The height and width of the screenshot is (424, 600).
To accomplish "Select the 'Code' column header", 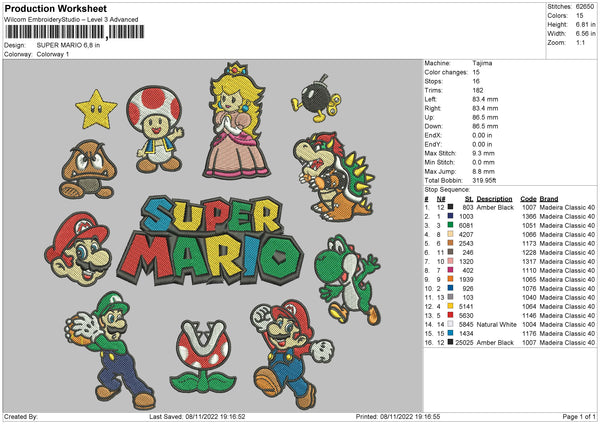I will (x=528, y=199).
